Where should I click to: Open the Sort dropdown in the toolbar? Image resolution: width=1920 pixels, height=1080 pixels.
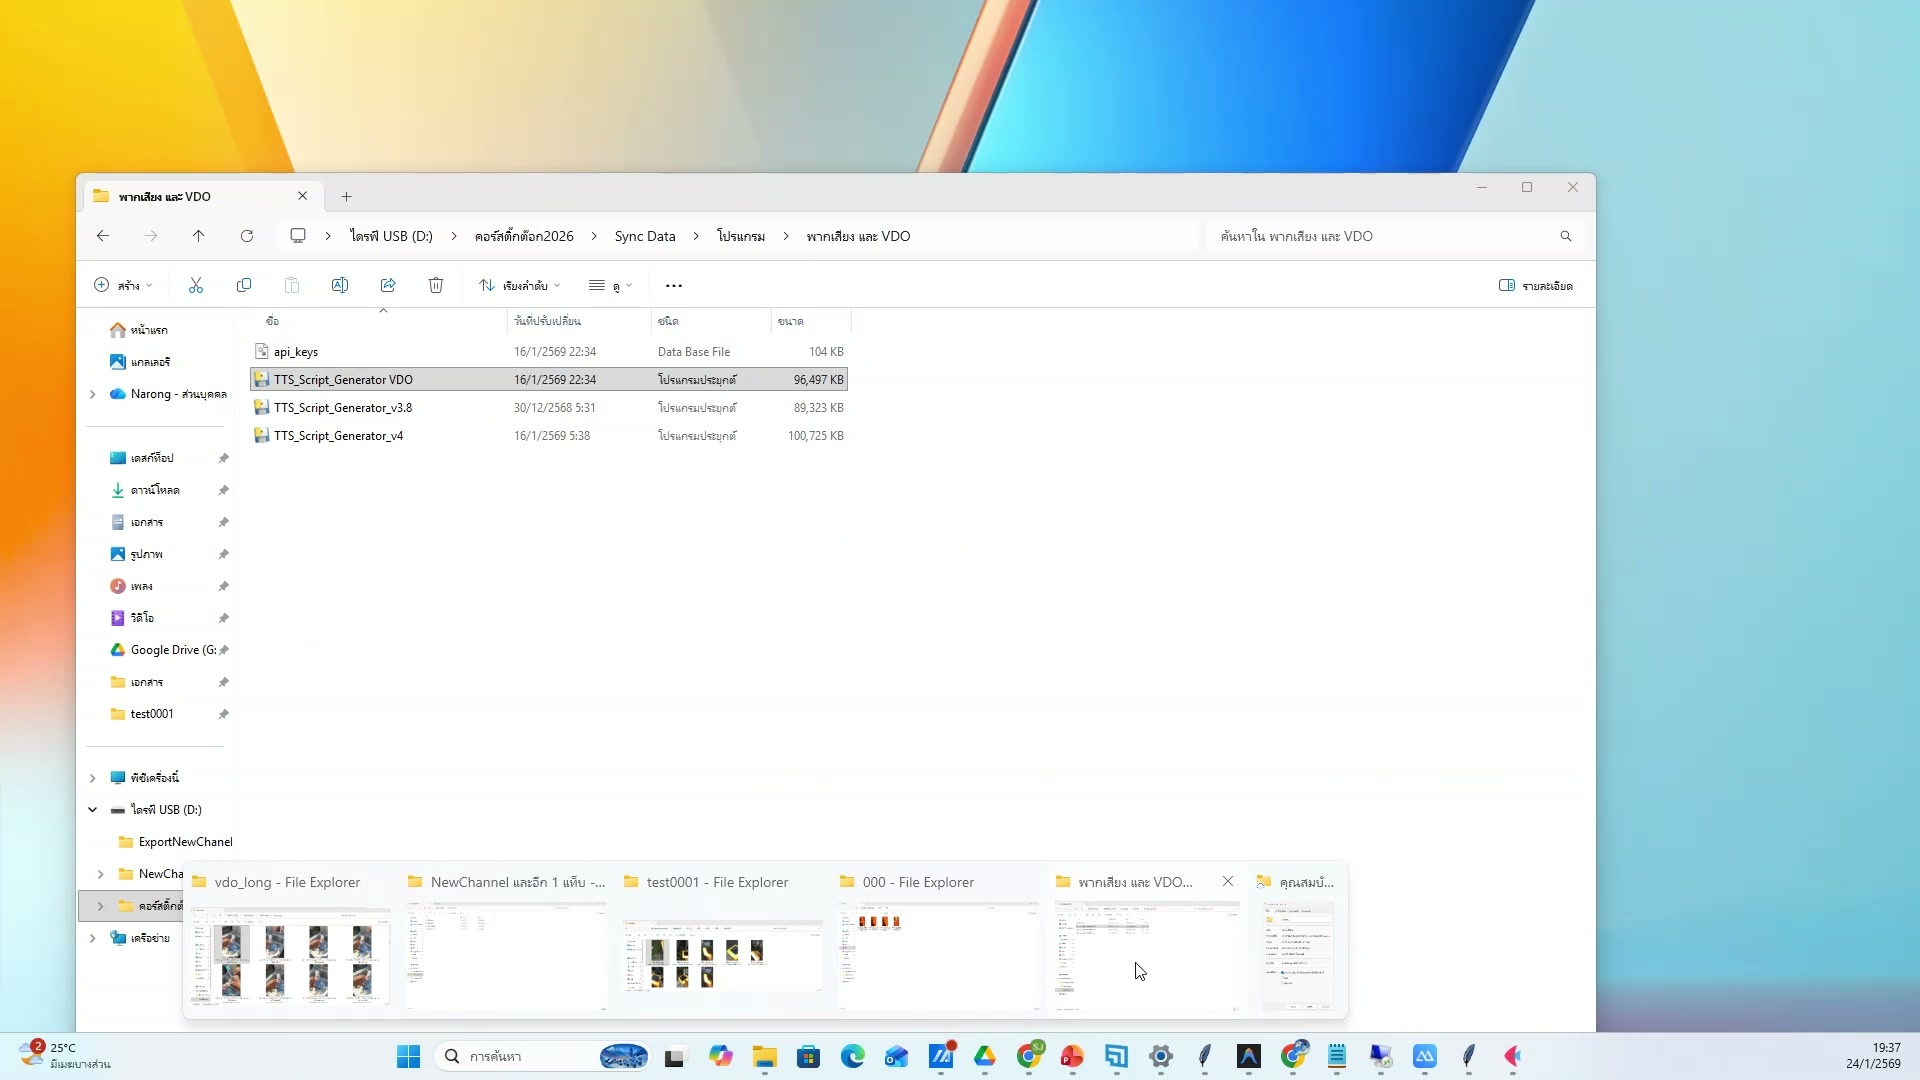[x=519, y=286]
